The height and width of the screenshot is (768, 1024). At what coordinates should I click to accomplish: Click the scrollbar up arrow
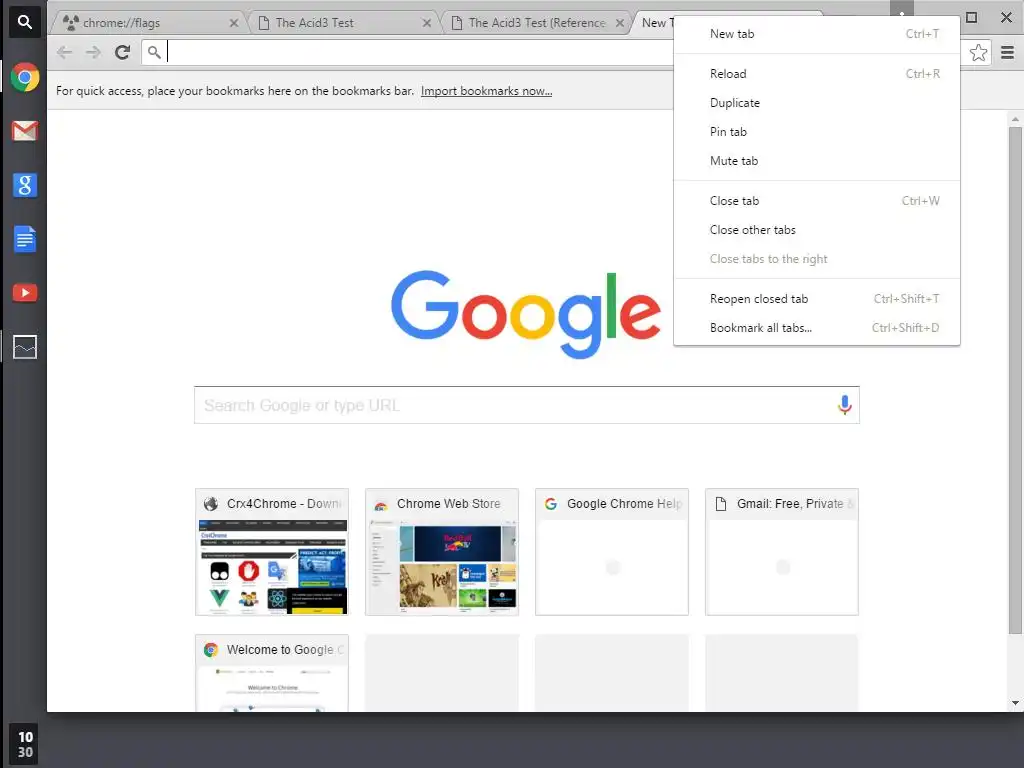point(1015,119)
